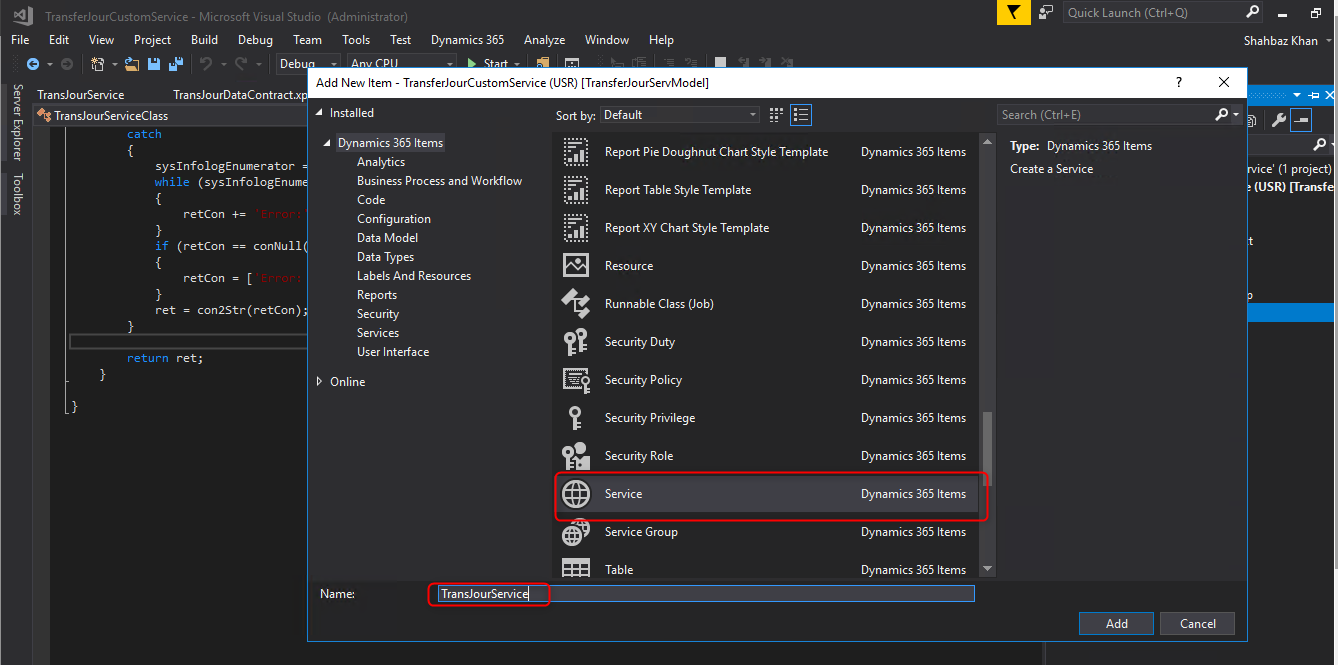Choose the Runnable Class (Job) icon
This screenshot has width=1338, height=665.
click(576, 304)
